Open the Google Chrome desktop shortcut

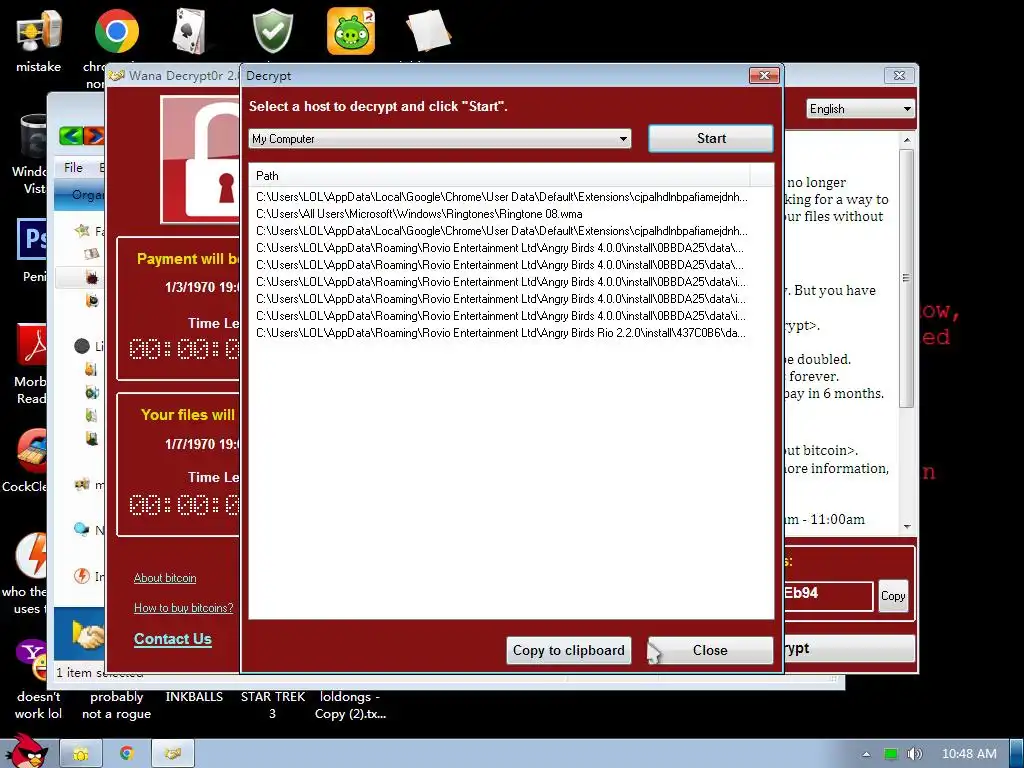pyautogui.click(x=116, y=31)
